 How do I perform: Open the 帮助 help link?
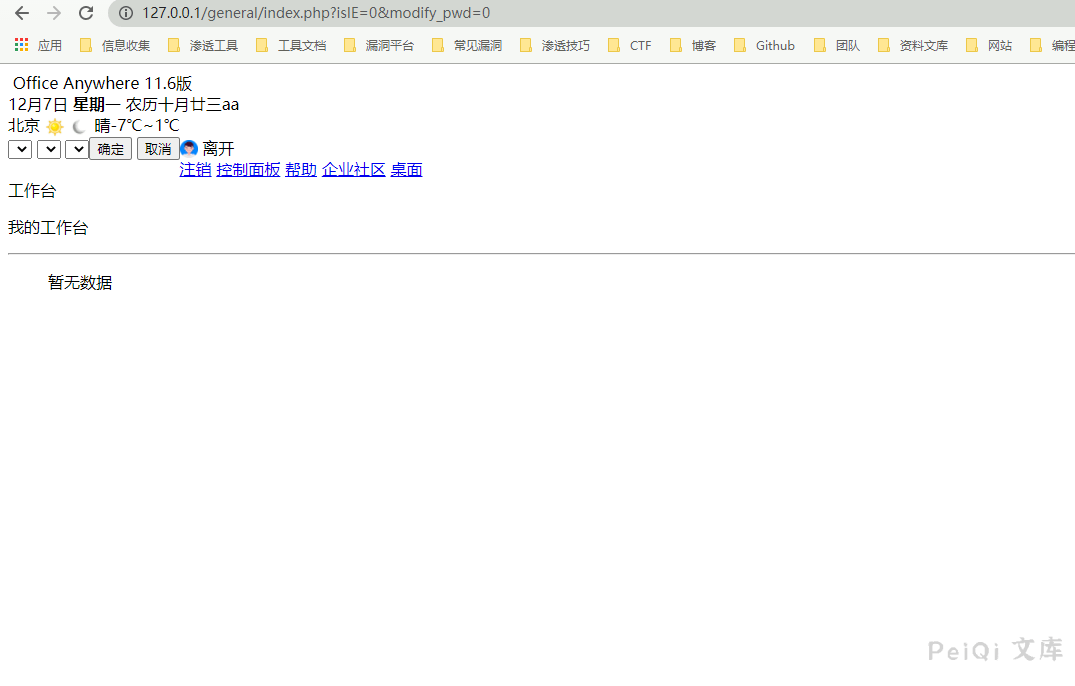click(x=301, y=170)
